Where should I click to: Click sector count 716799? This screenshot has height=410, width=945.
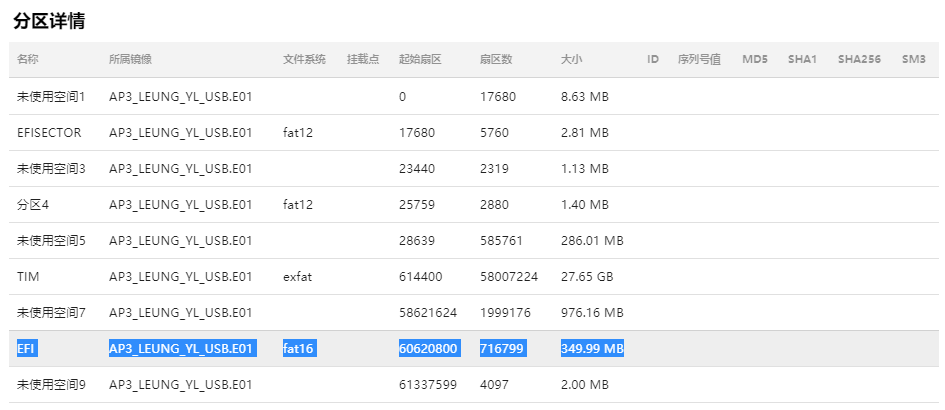pyautogui.click(x=502, y=348)
